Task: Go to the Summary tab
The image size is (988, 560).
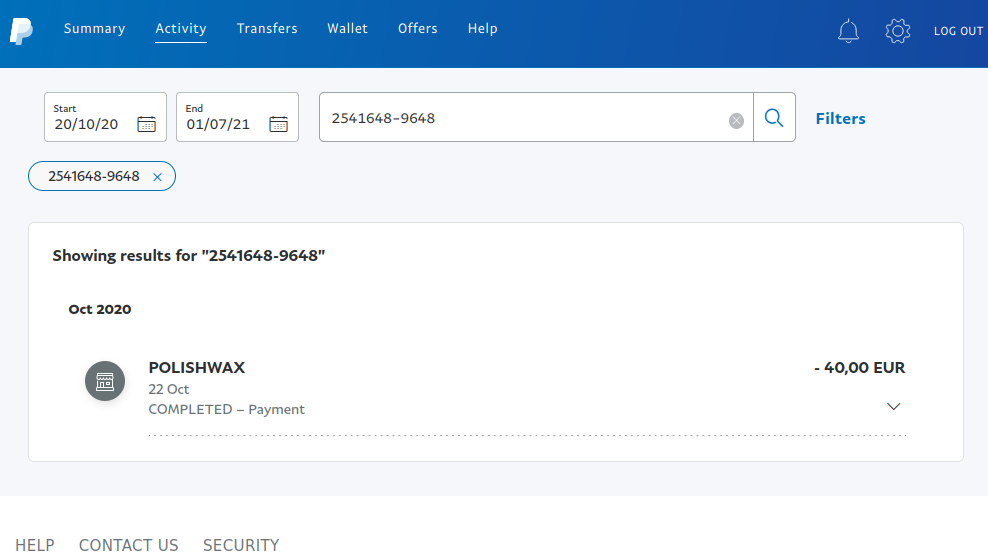Action: 95,28
